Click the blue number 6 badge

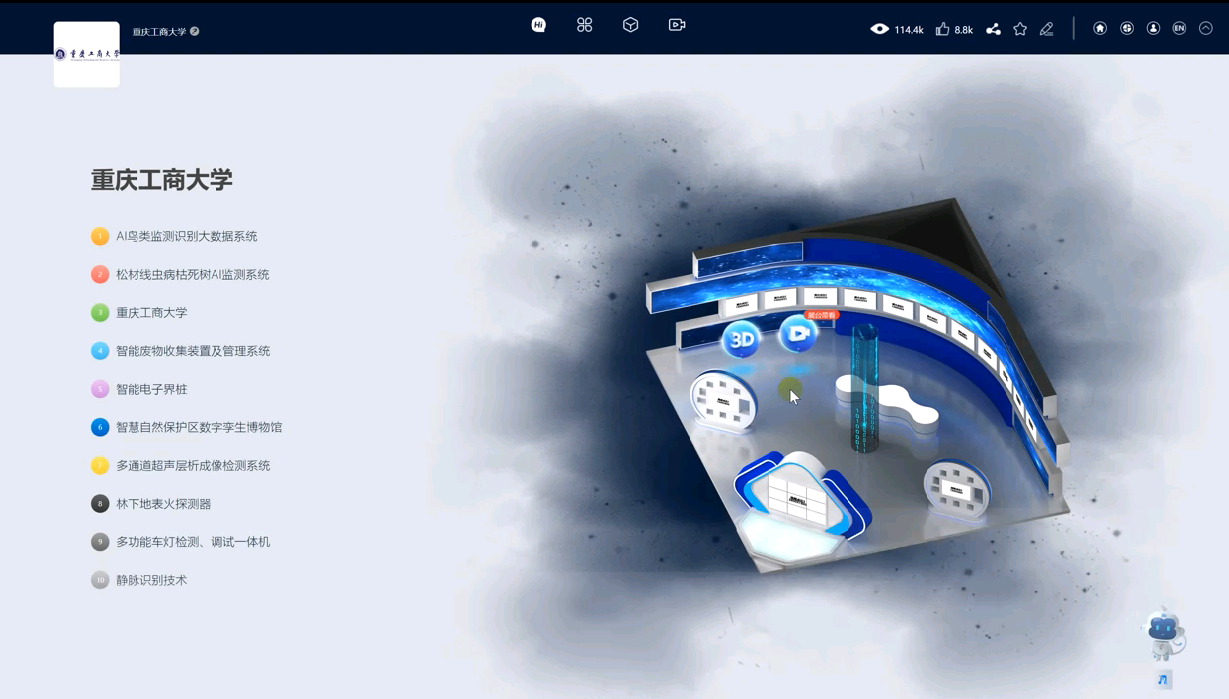click(x=100, y=427)
